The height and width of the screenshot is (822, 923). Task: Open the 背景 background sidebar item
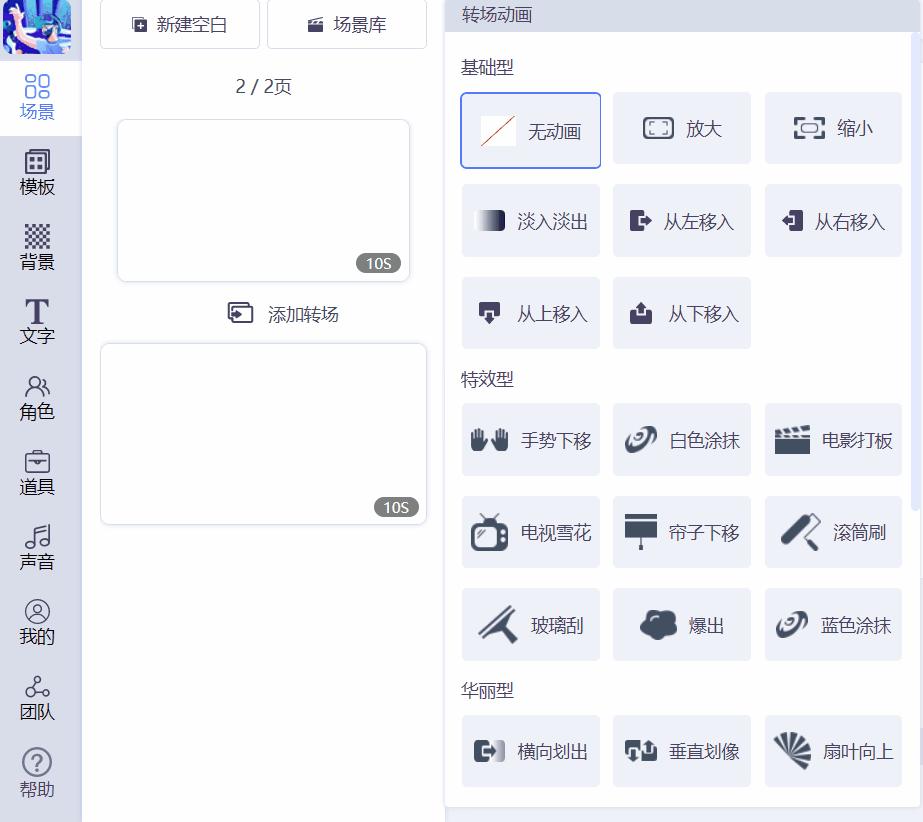click(x=37, y=247)
